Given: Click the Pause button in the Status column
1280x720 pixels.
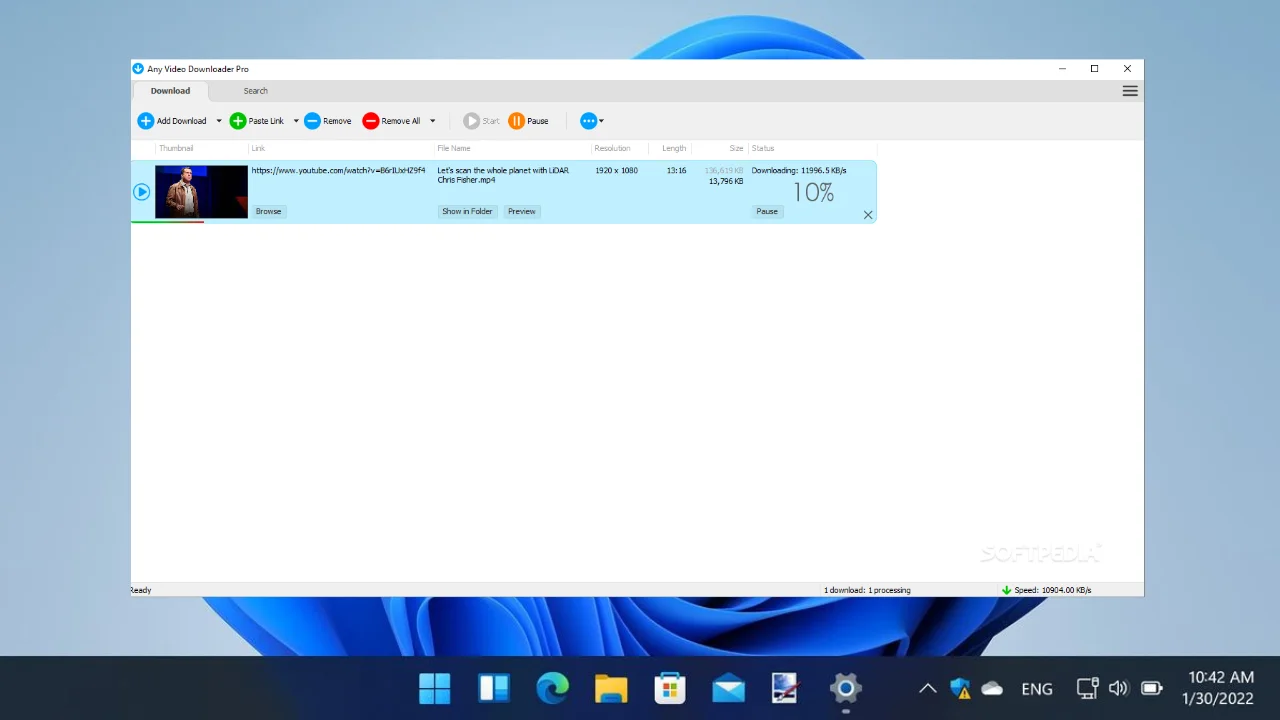Looking at the screenshot, I should pyautogui.click(x=767, y=211).
